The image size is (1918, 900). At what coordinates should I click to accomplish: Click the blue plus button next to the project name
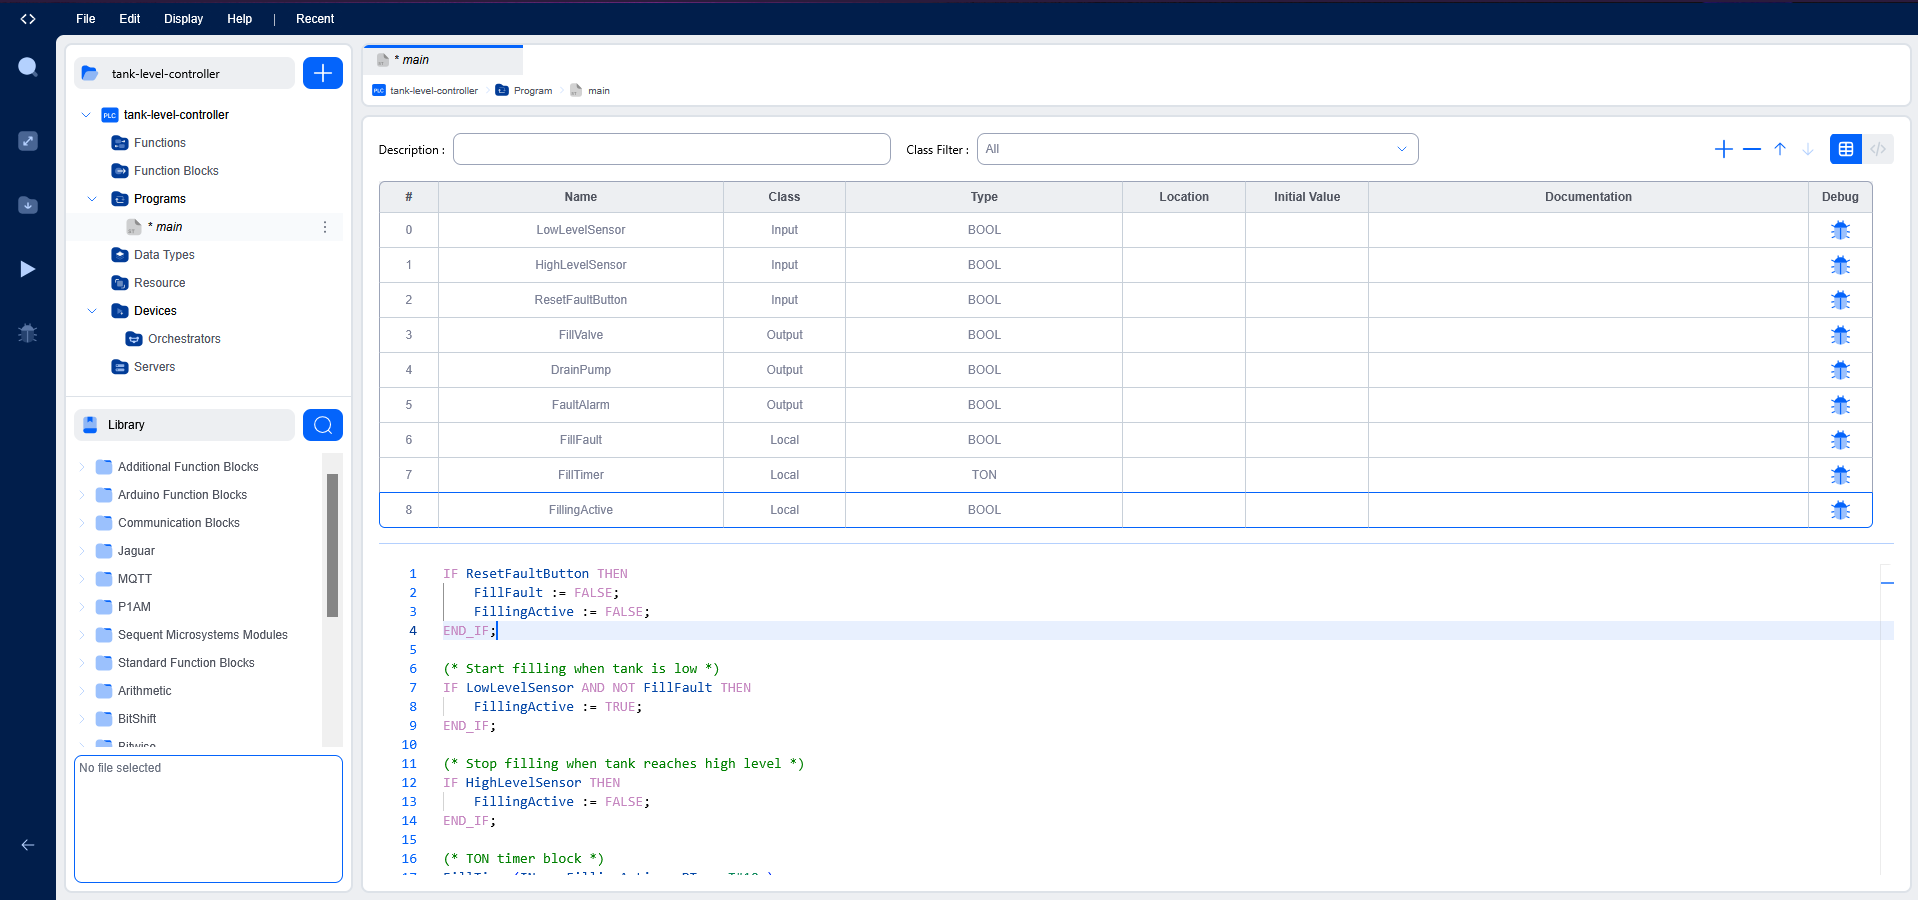(x=323, y=73)
